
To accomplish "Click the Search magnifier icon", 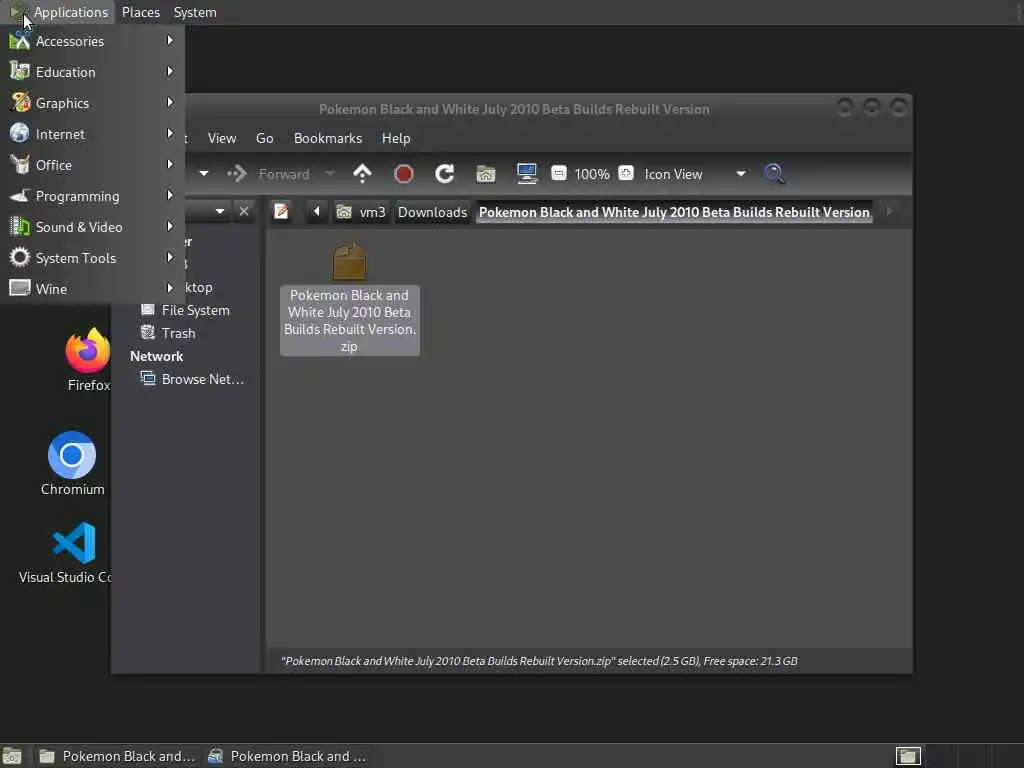I will [774, 174].
